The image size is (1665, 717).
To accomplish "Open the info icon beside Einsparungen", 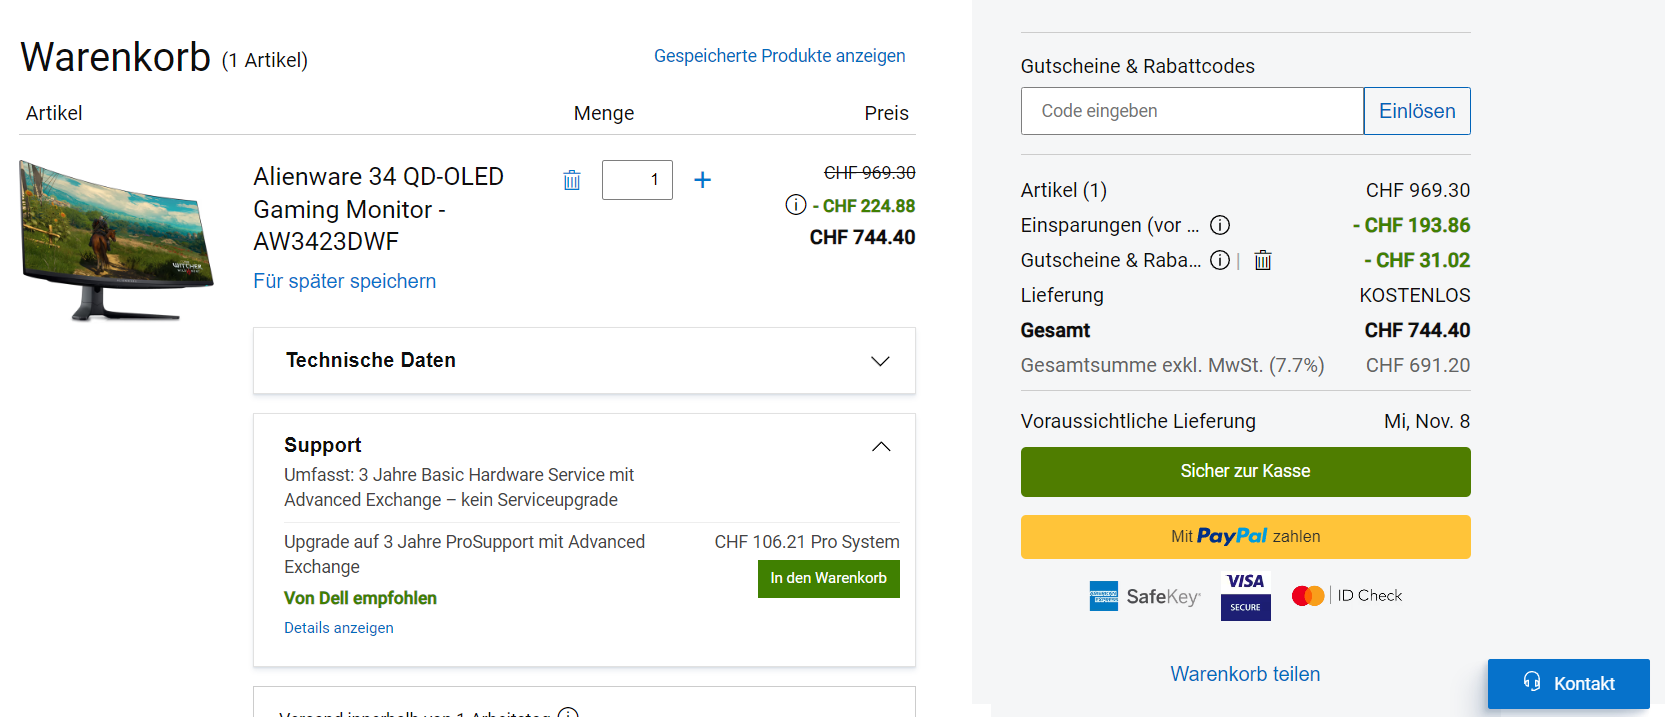I will [x=1220, y=225].
